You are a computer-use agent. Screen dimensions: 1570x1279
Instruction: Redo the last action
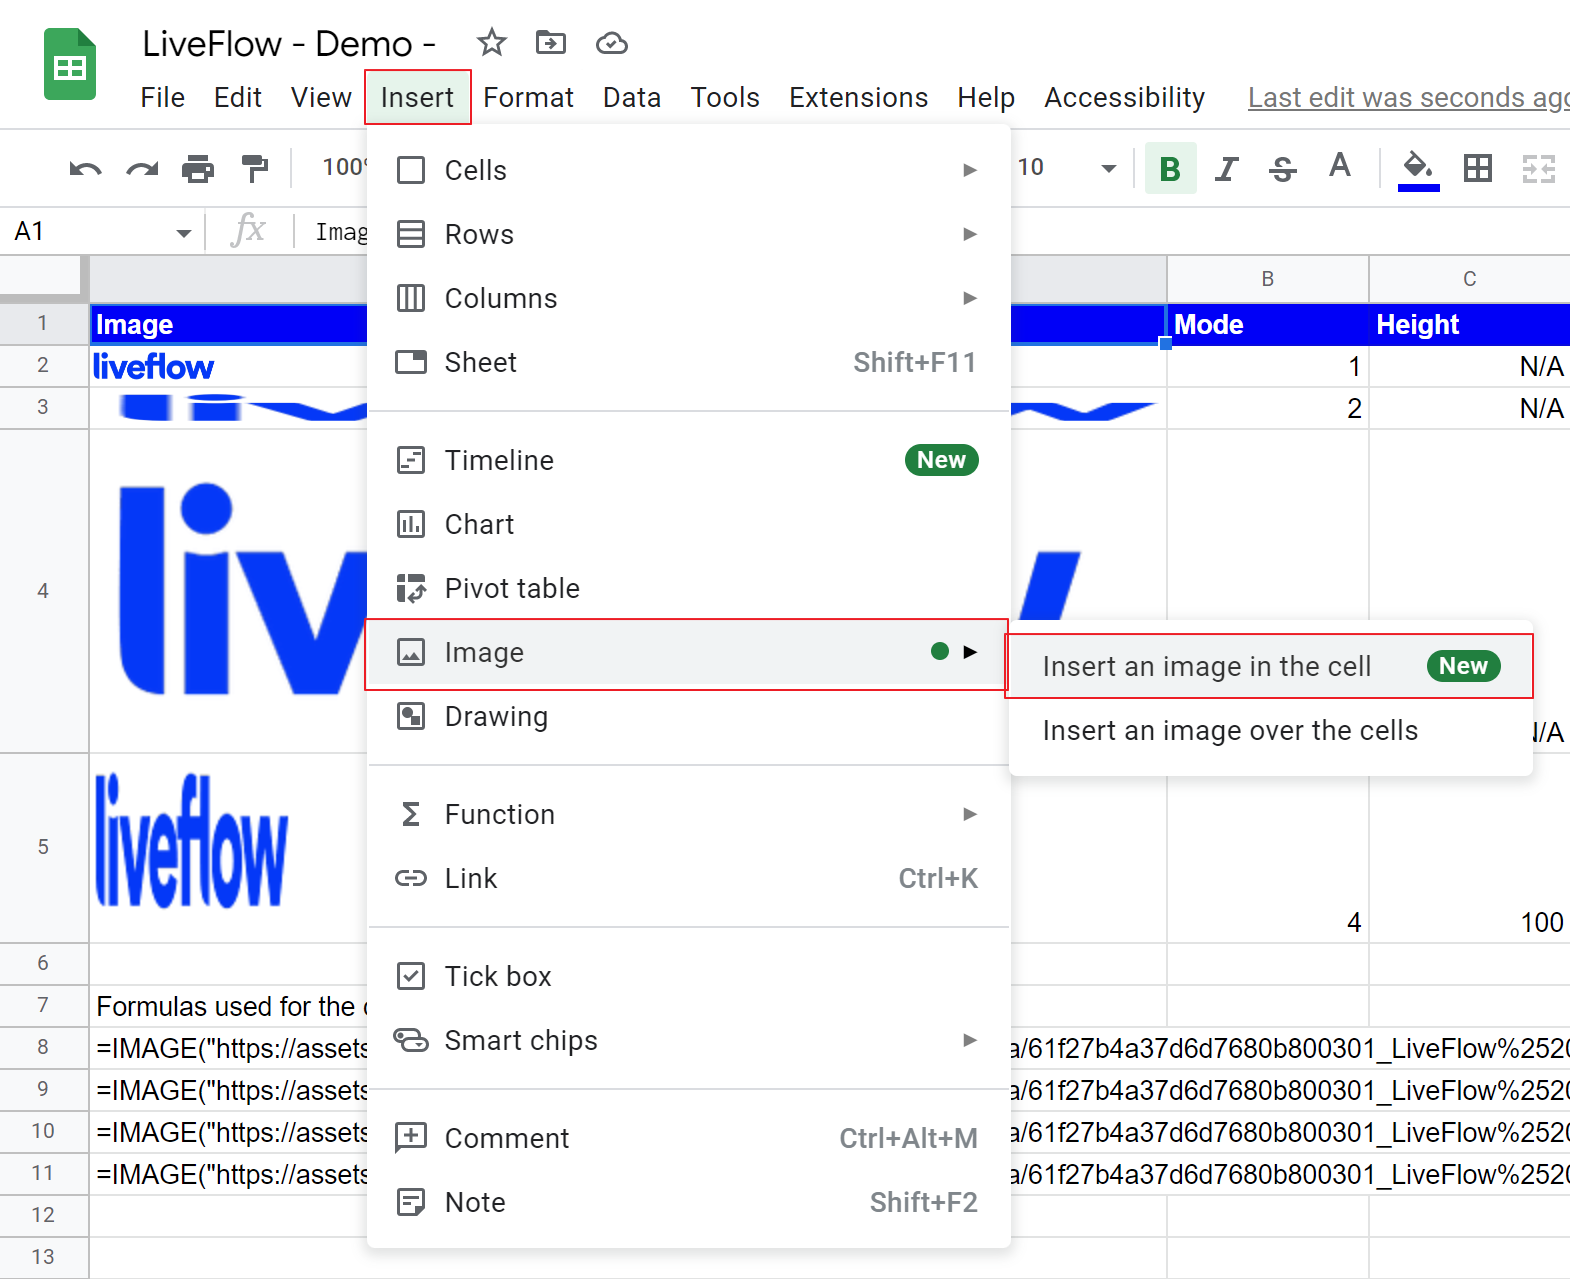[142, 168]
